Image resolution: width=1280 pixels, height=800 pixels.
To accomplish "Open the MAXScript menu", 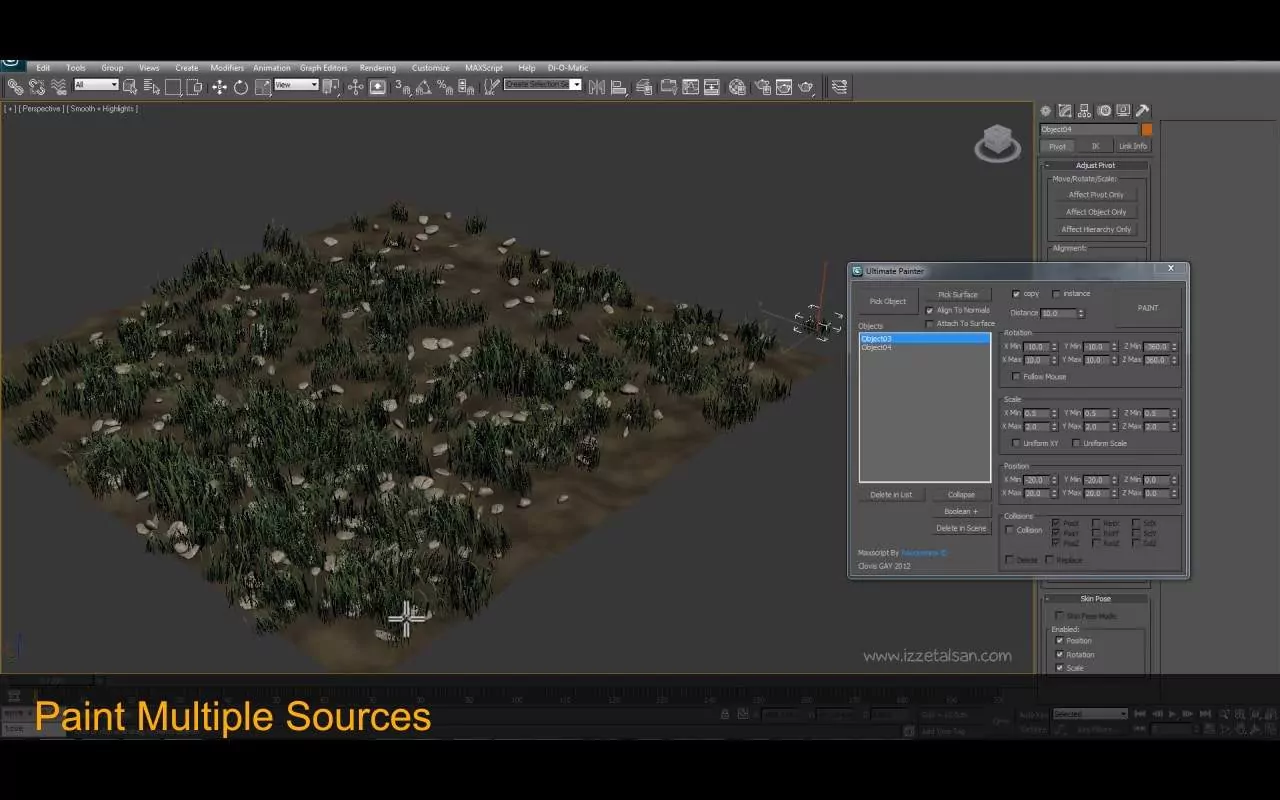I will point(484,68).
